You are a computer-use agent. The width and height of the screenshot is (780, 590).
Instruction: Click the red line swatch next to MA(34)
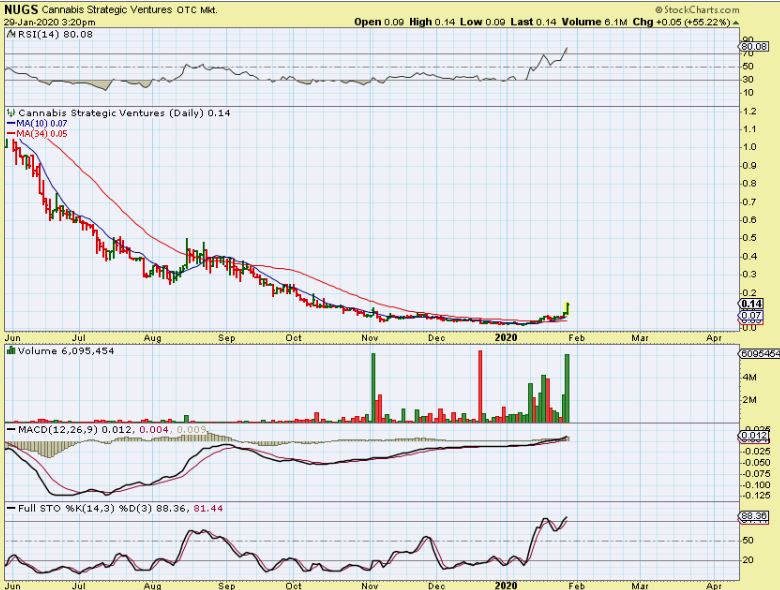click(x=11, y=133)
